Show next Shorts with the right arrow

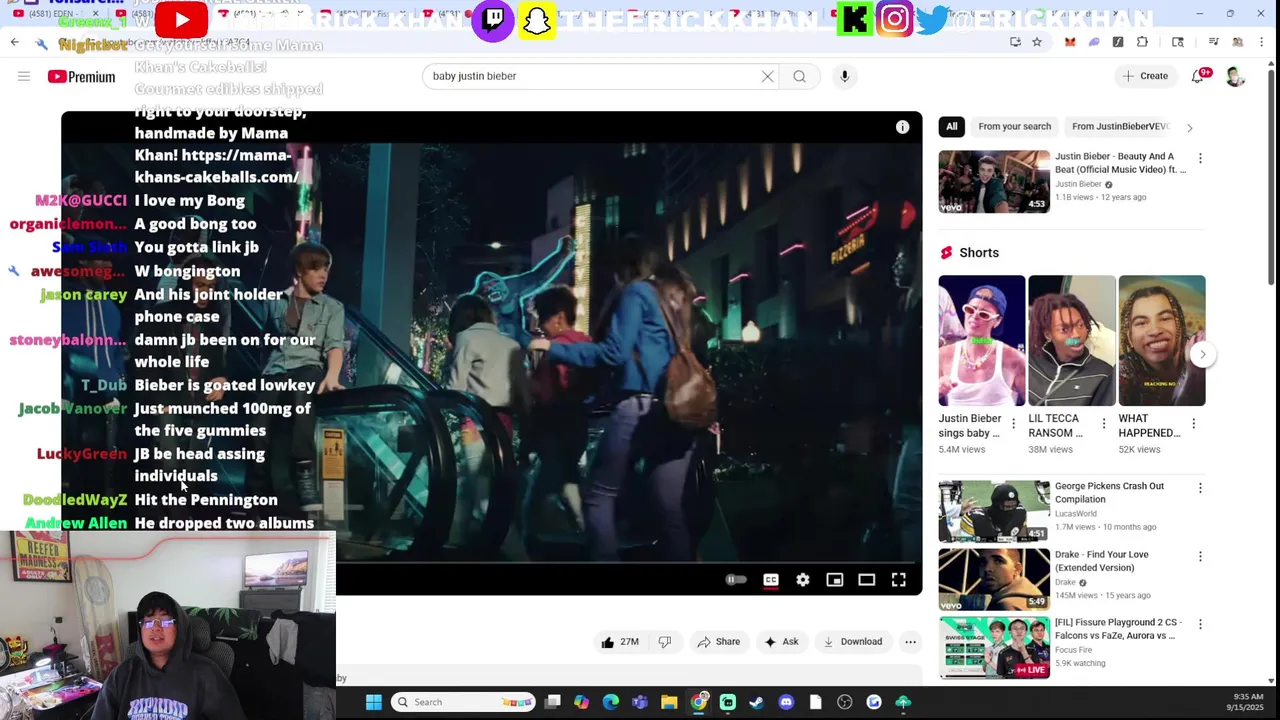click(x=1203, y=354)
